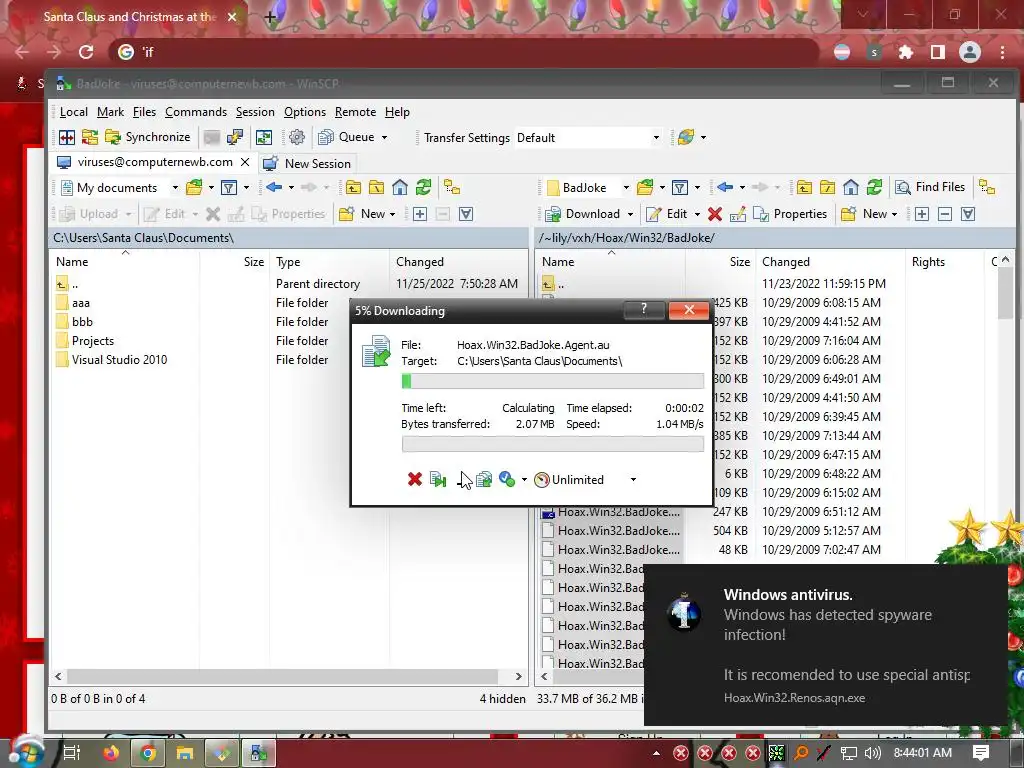Screen dimensions: 1024x768
Task: Go to root directory in remote panel
Action: point(827,188)
